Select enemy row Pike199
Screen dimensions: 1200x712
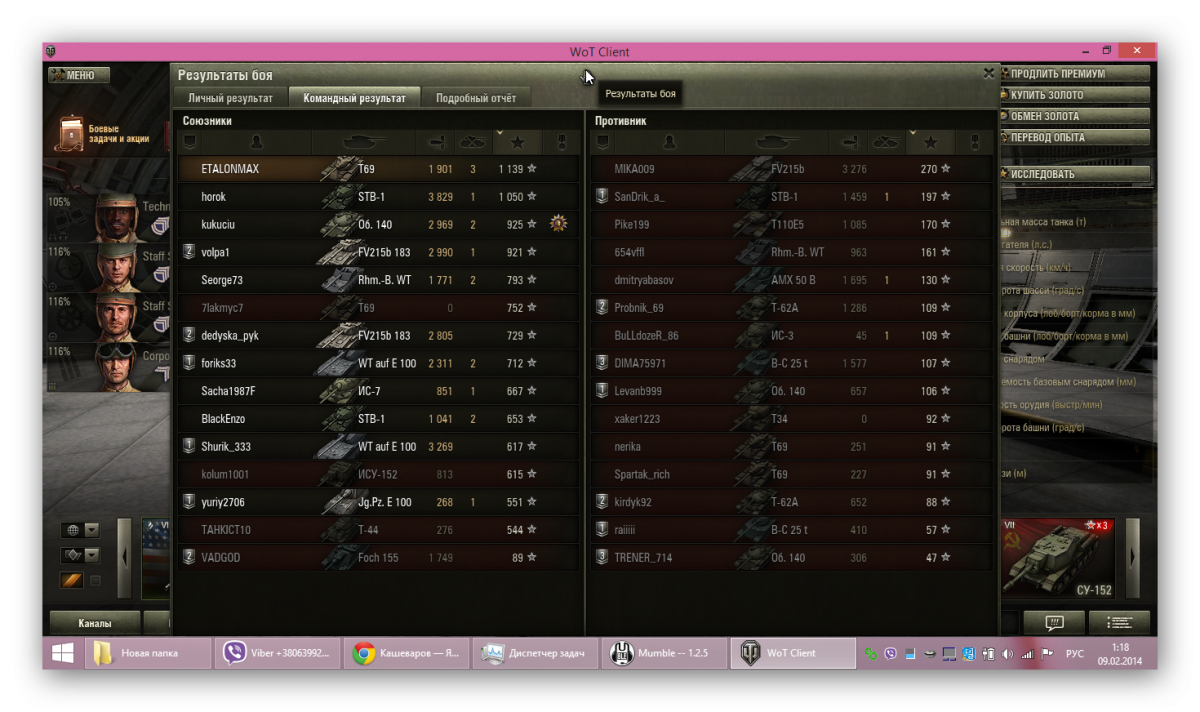click(792, 225)
